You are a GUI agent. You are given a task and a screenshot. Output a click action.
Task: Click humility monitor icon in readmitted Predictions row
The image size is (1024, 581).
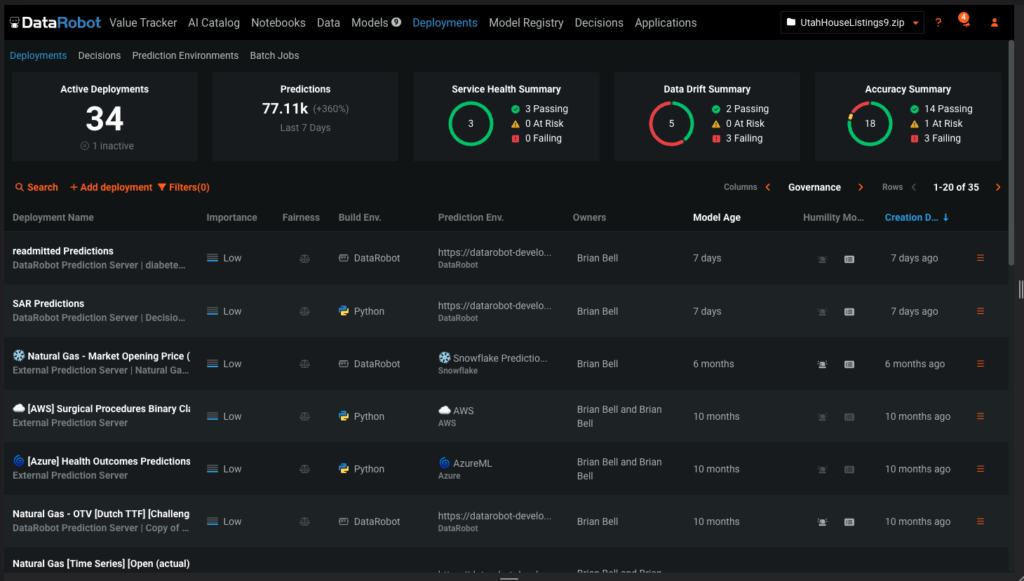click(x=822, y=259)
